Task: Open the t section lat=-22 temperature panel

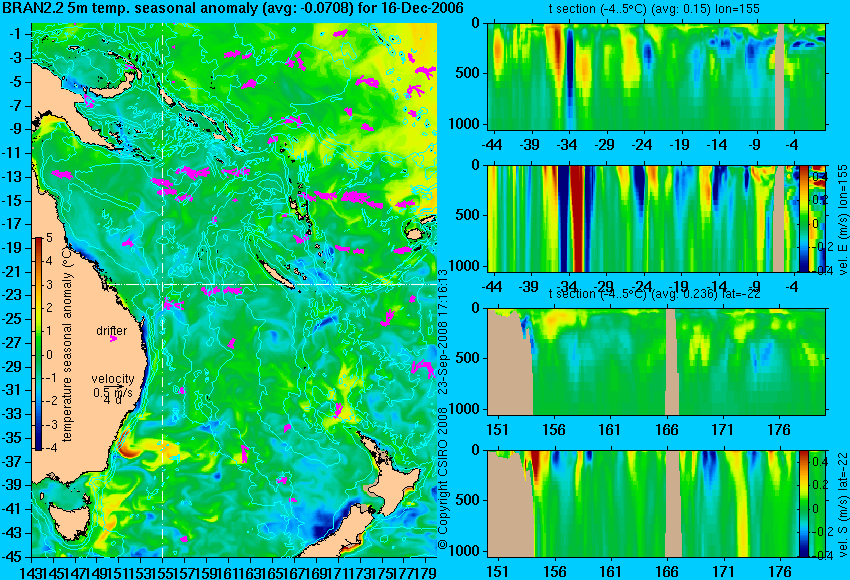Action: (657, 362)
